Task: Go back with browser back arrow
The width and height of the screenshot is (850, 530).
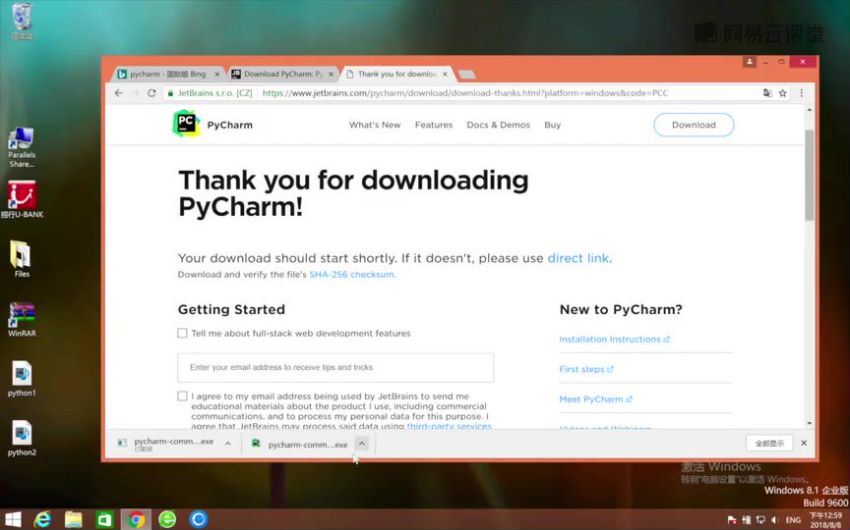Action: [x=119, y=93]
